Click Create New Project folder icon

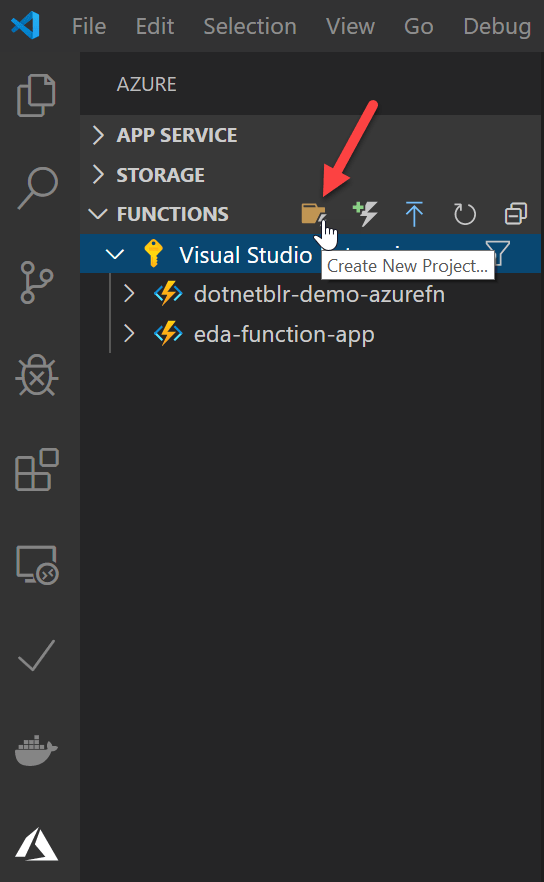(x=313, y=214)
